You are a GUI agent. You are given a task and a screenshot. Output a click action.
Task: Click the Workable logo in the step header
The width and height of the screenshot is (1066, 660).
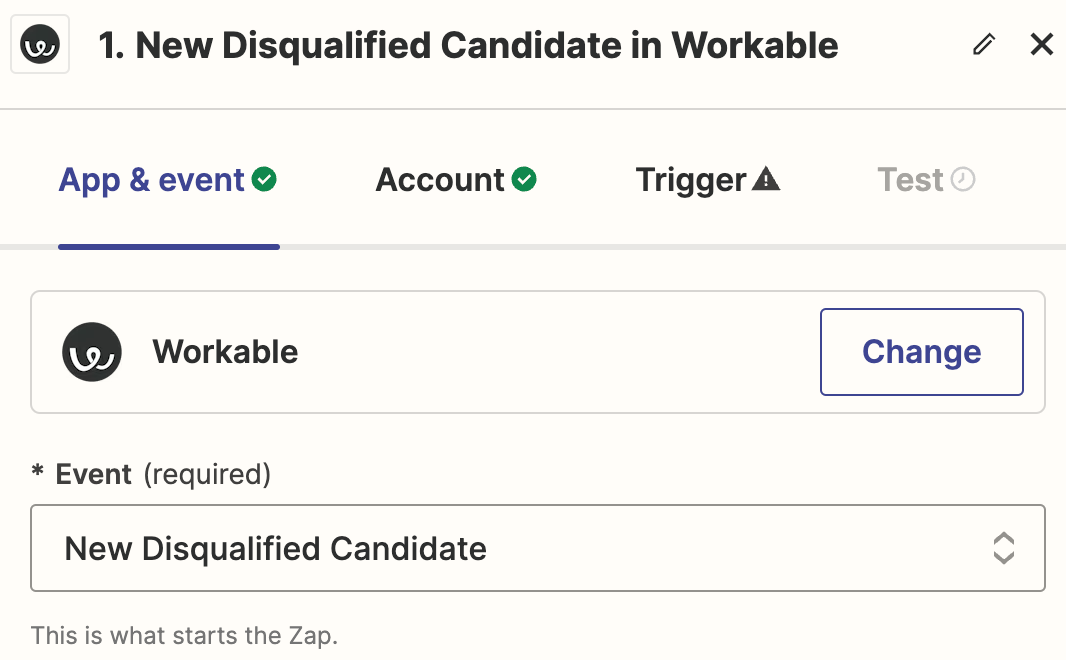pos(40,45)
